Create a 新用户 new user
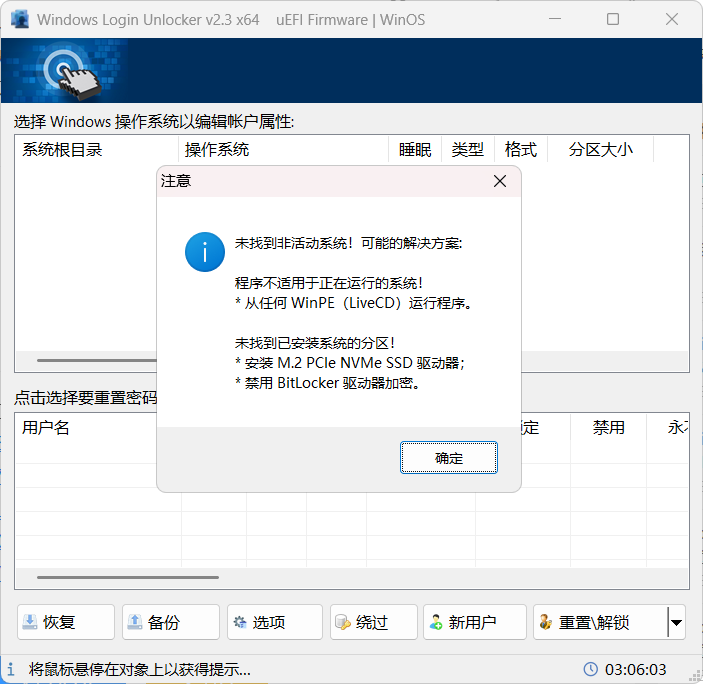 [475, 622]
